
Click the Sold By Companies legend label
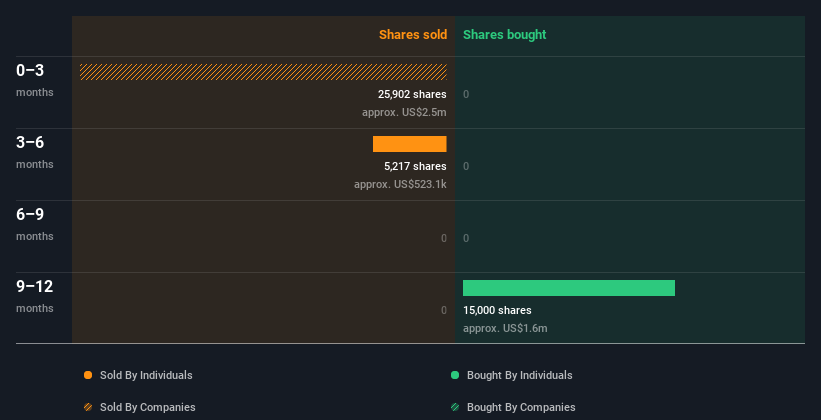(x=148, y=407)
